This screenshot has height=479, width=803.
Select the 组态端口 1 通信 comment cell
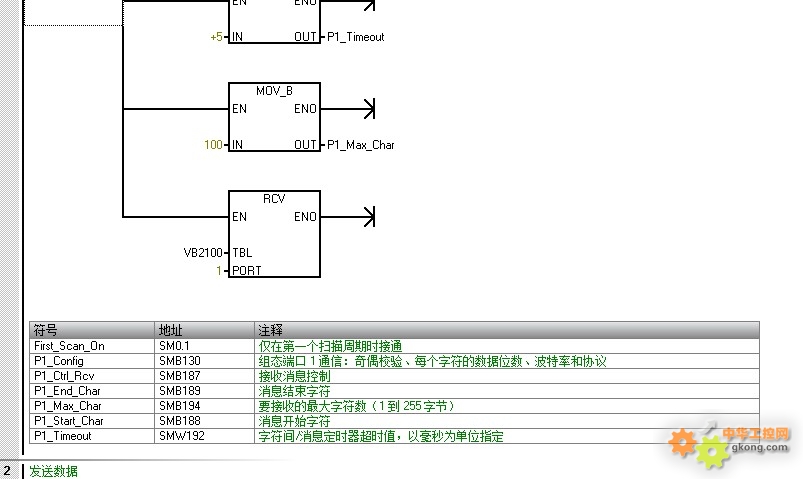coord(507,361)
